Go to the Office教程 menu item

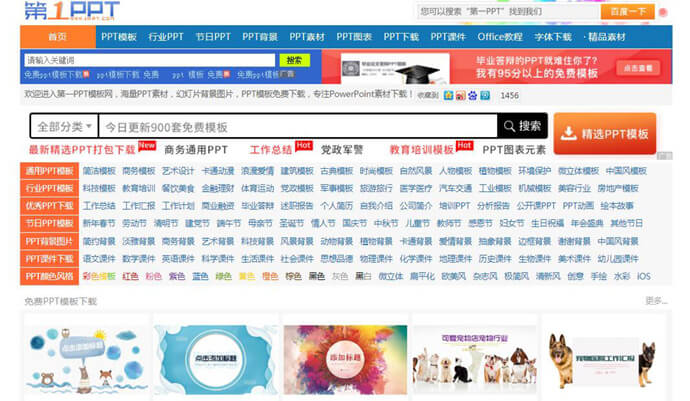point(499,37)
